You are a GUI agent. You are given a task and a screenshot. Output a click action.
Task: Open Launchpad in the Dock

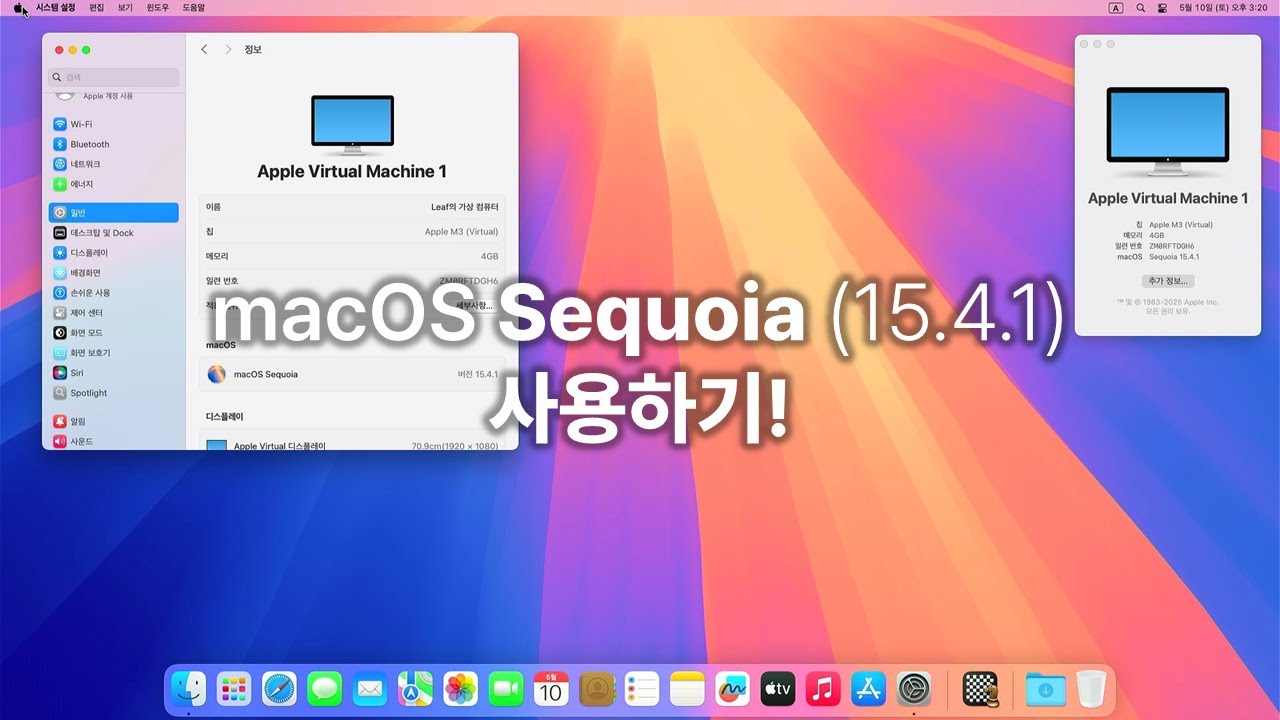pos(234,689)
